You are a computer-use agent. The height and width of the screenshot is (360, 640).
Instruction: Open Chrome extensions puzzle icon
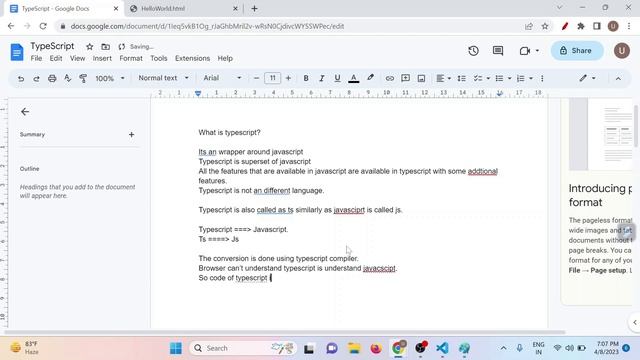pyautogui.click(x=581, y=26)
